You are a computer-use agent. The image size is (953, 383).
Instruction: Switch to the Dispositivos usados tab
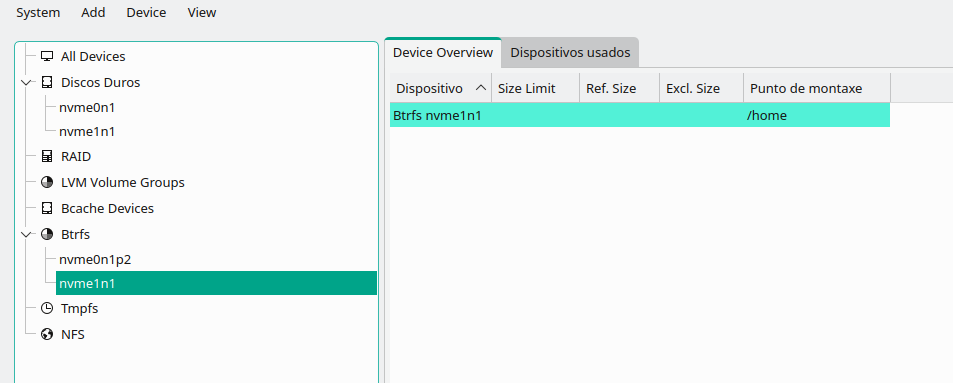pos(570,53)
